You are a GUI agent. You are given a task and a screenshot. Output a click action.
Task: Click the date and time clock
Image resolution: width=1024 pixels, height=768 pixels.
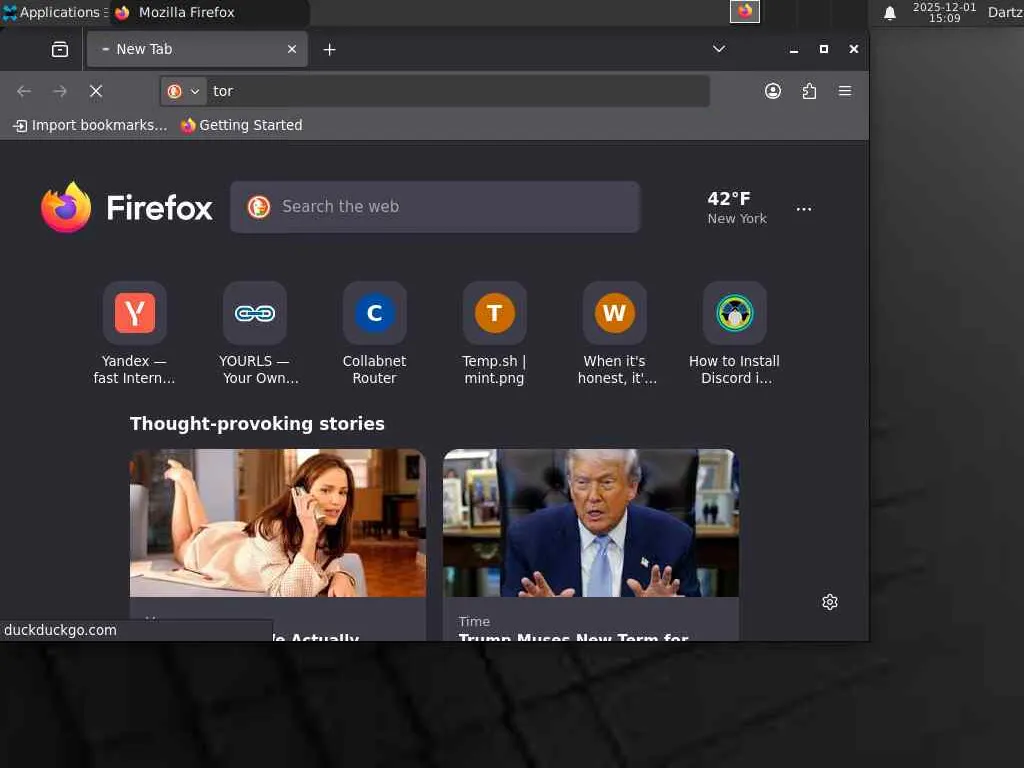click(944, 12)
